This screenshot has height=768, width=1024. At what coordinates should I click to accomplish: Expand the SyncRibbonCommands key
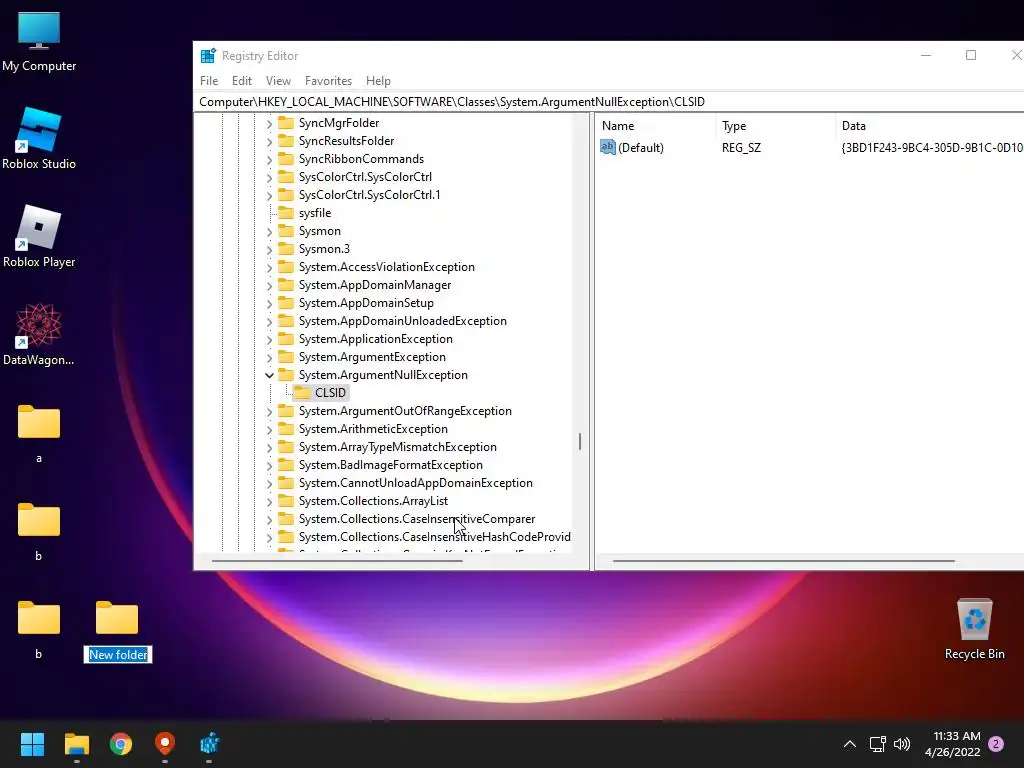tap(269, 159)
